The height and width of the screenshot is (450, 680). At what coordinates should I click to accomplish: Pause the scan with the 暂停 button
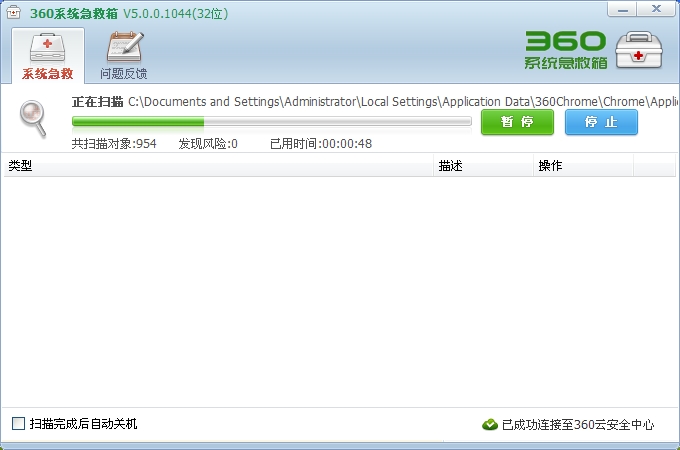(516, 122)
